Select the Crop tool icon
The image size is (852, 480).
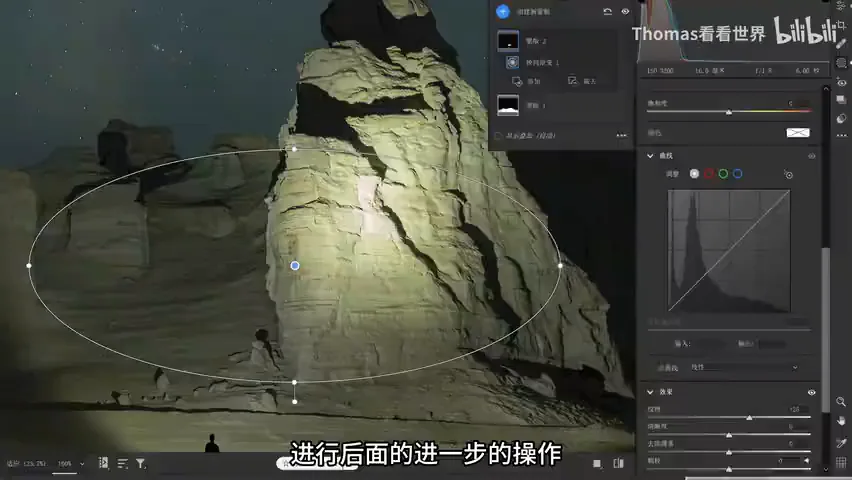[841, 25]
